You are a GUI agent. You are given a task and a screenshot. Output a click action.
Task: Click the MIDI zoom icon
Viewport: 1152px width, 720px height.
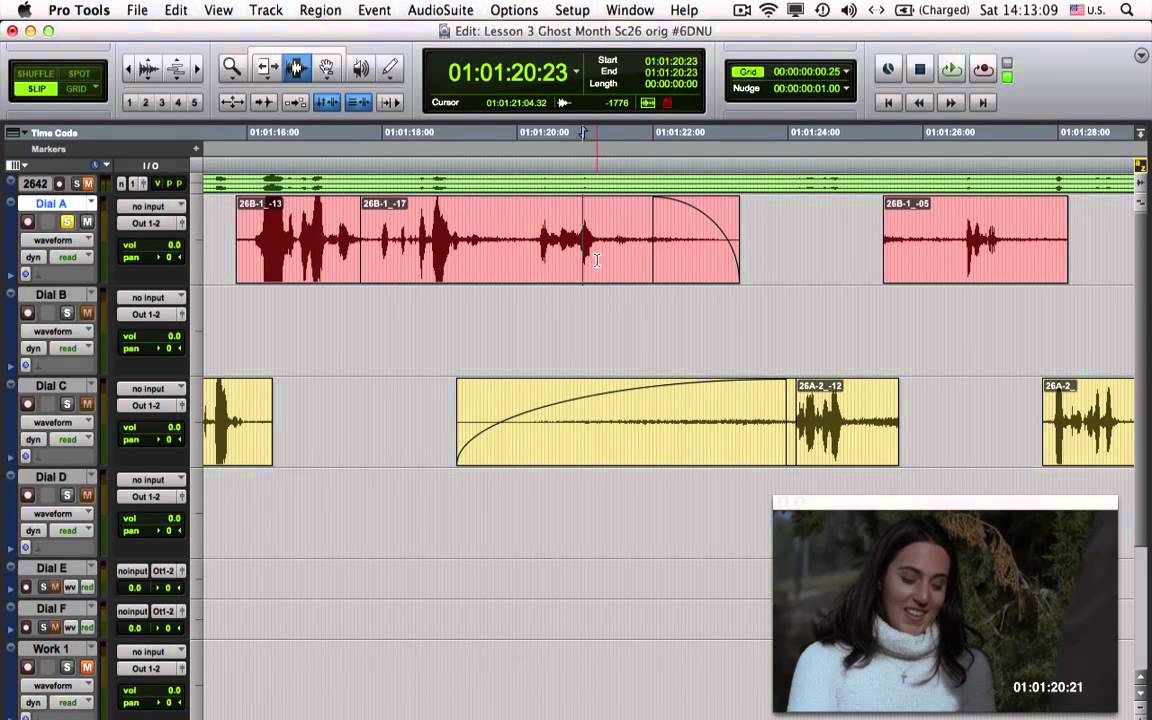176,69
